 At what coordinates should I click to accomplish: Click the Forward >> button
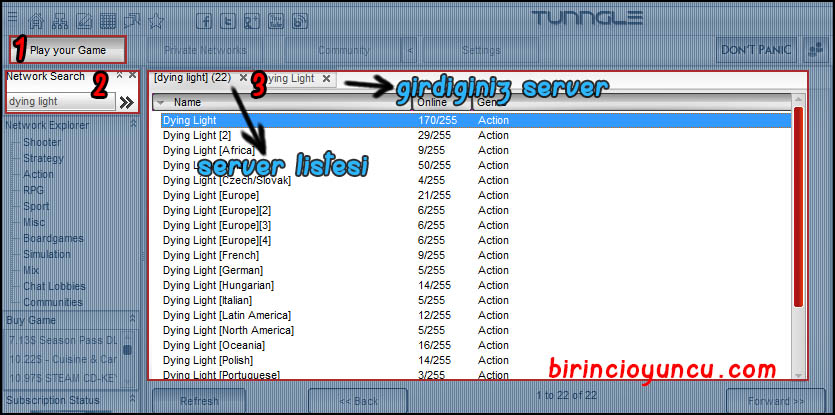(x=776, y=401)
